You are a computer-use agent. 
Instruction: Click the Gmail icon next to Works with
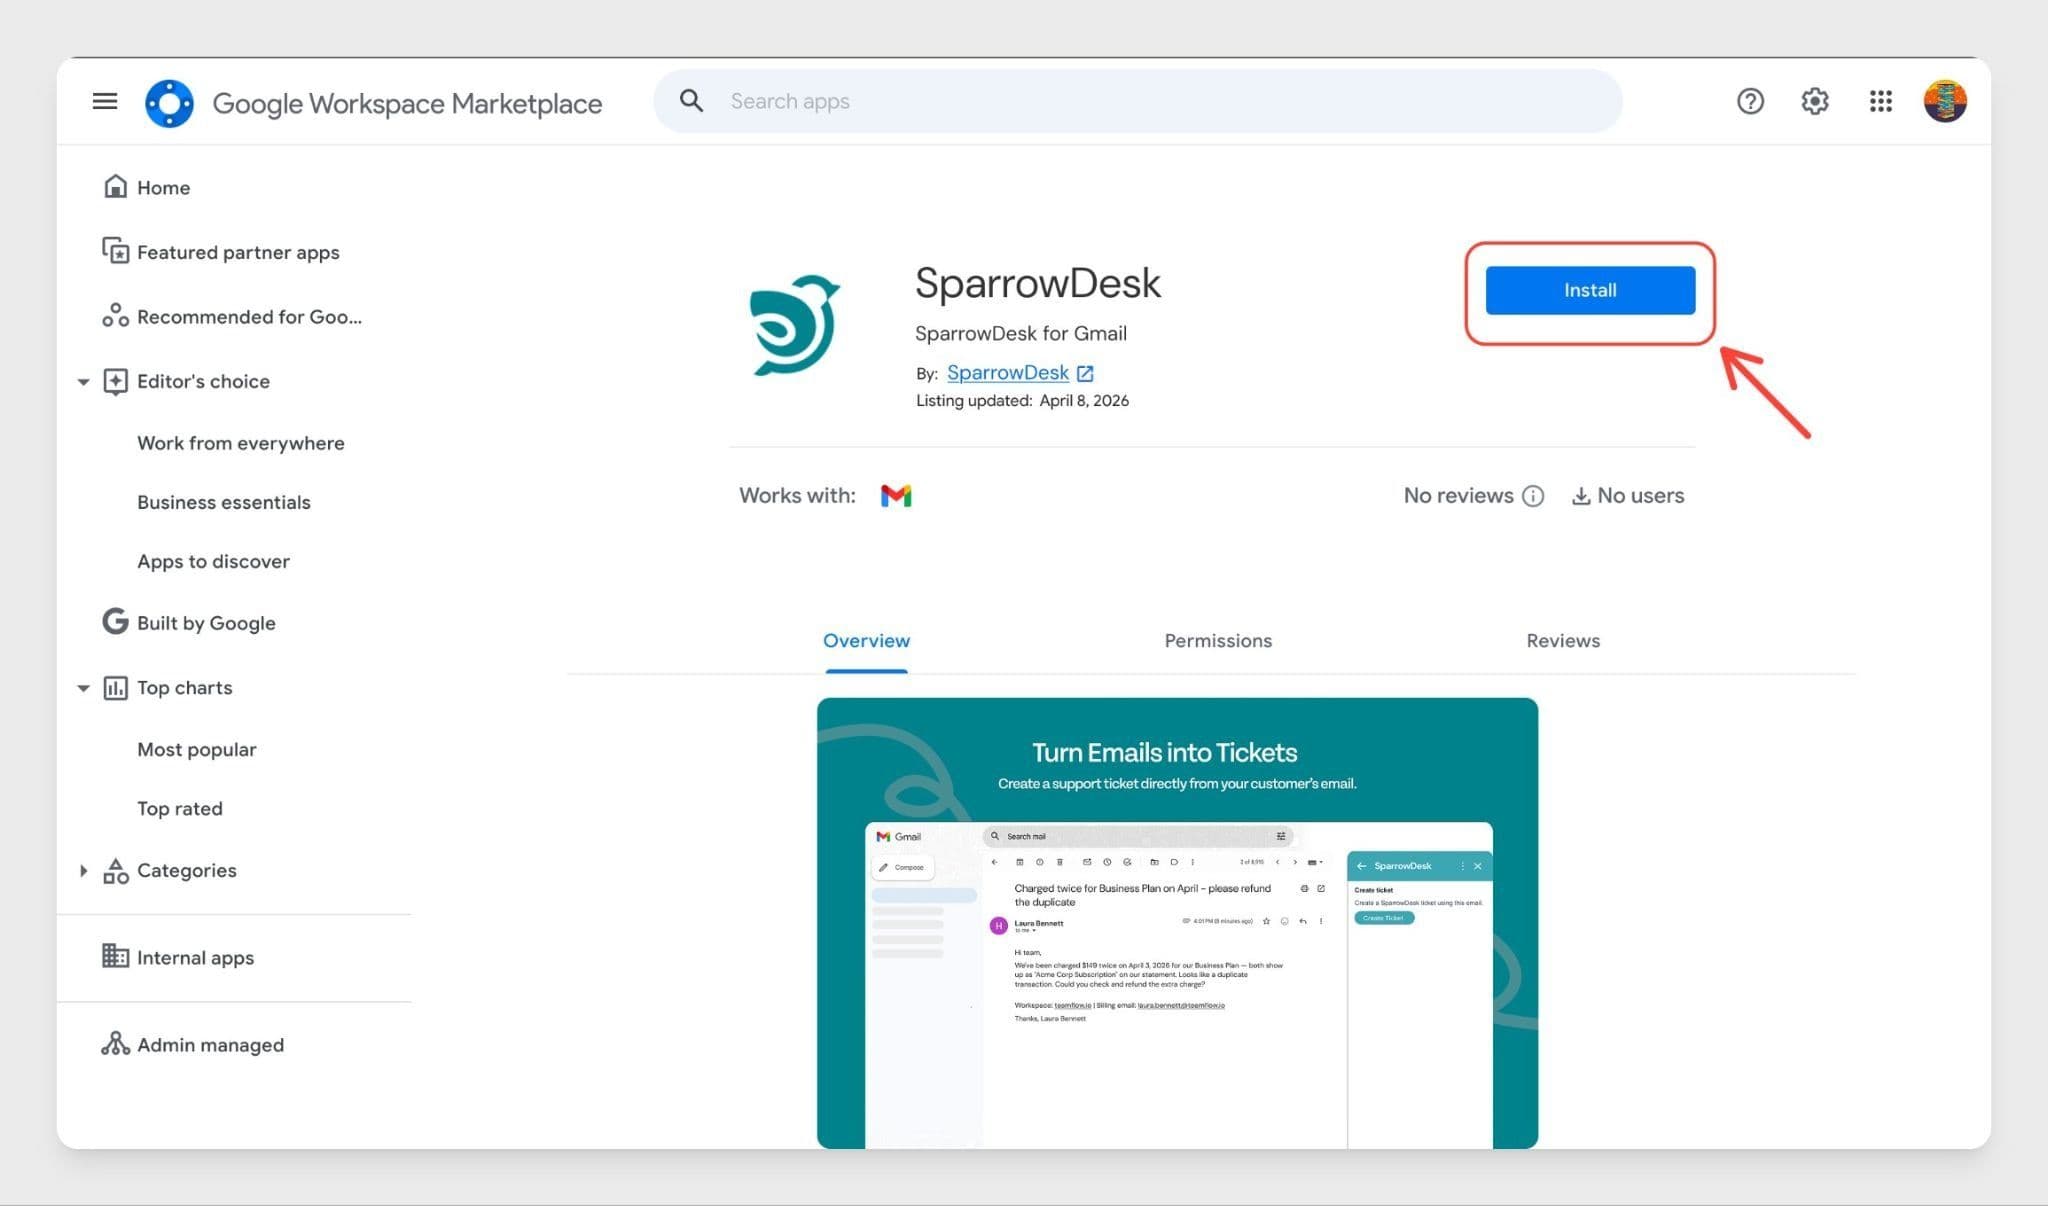[896, 496]
